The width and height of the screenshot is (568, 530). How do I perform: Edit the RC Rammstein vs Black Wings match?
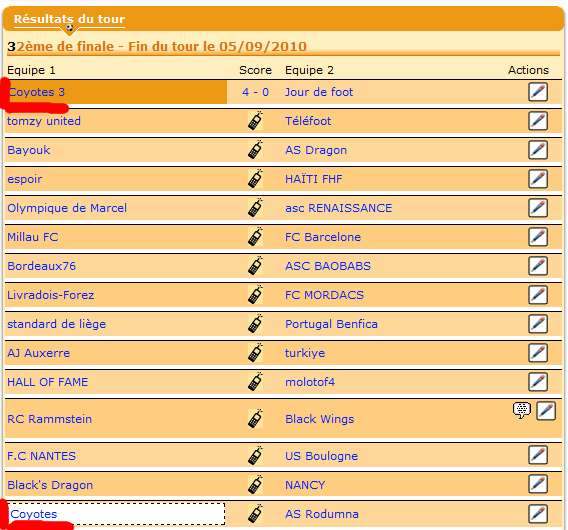[x=546, y=410]
